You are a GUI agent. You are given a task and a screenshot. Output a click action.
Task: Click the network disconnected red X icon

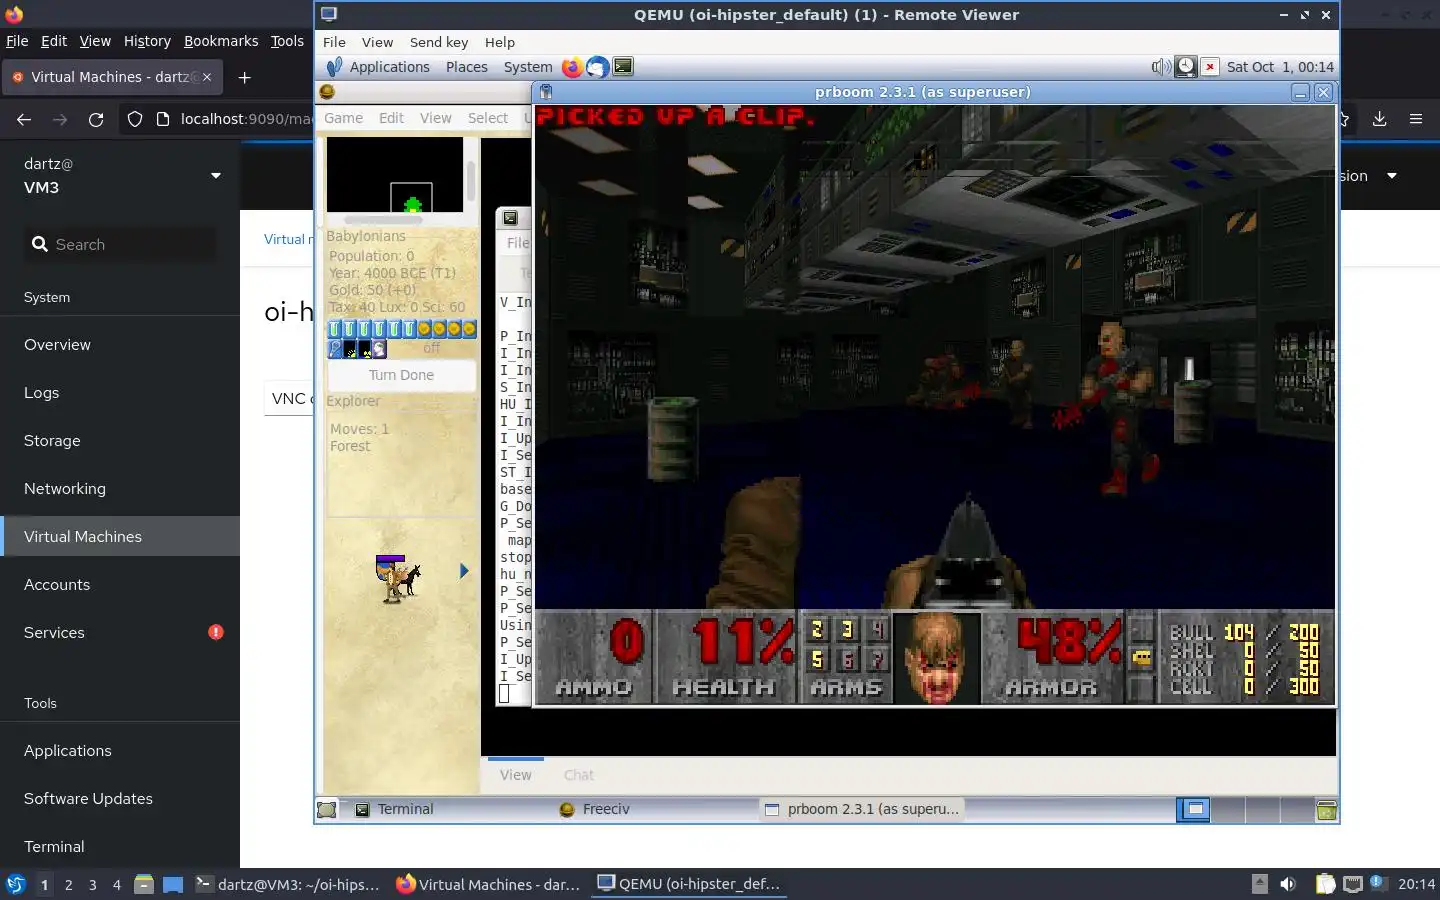(x=1210, y=67)
